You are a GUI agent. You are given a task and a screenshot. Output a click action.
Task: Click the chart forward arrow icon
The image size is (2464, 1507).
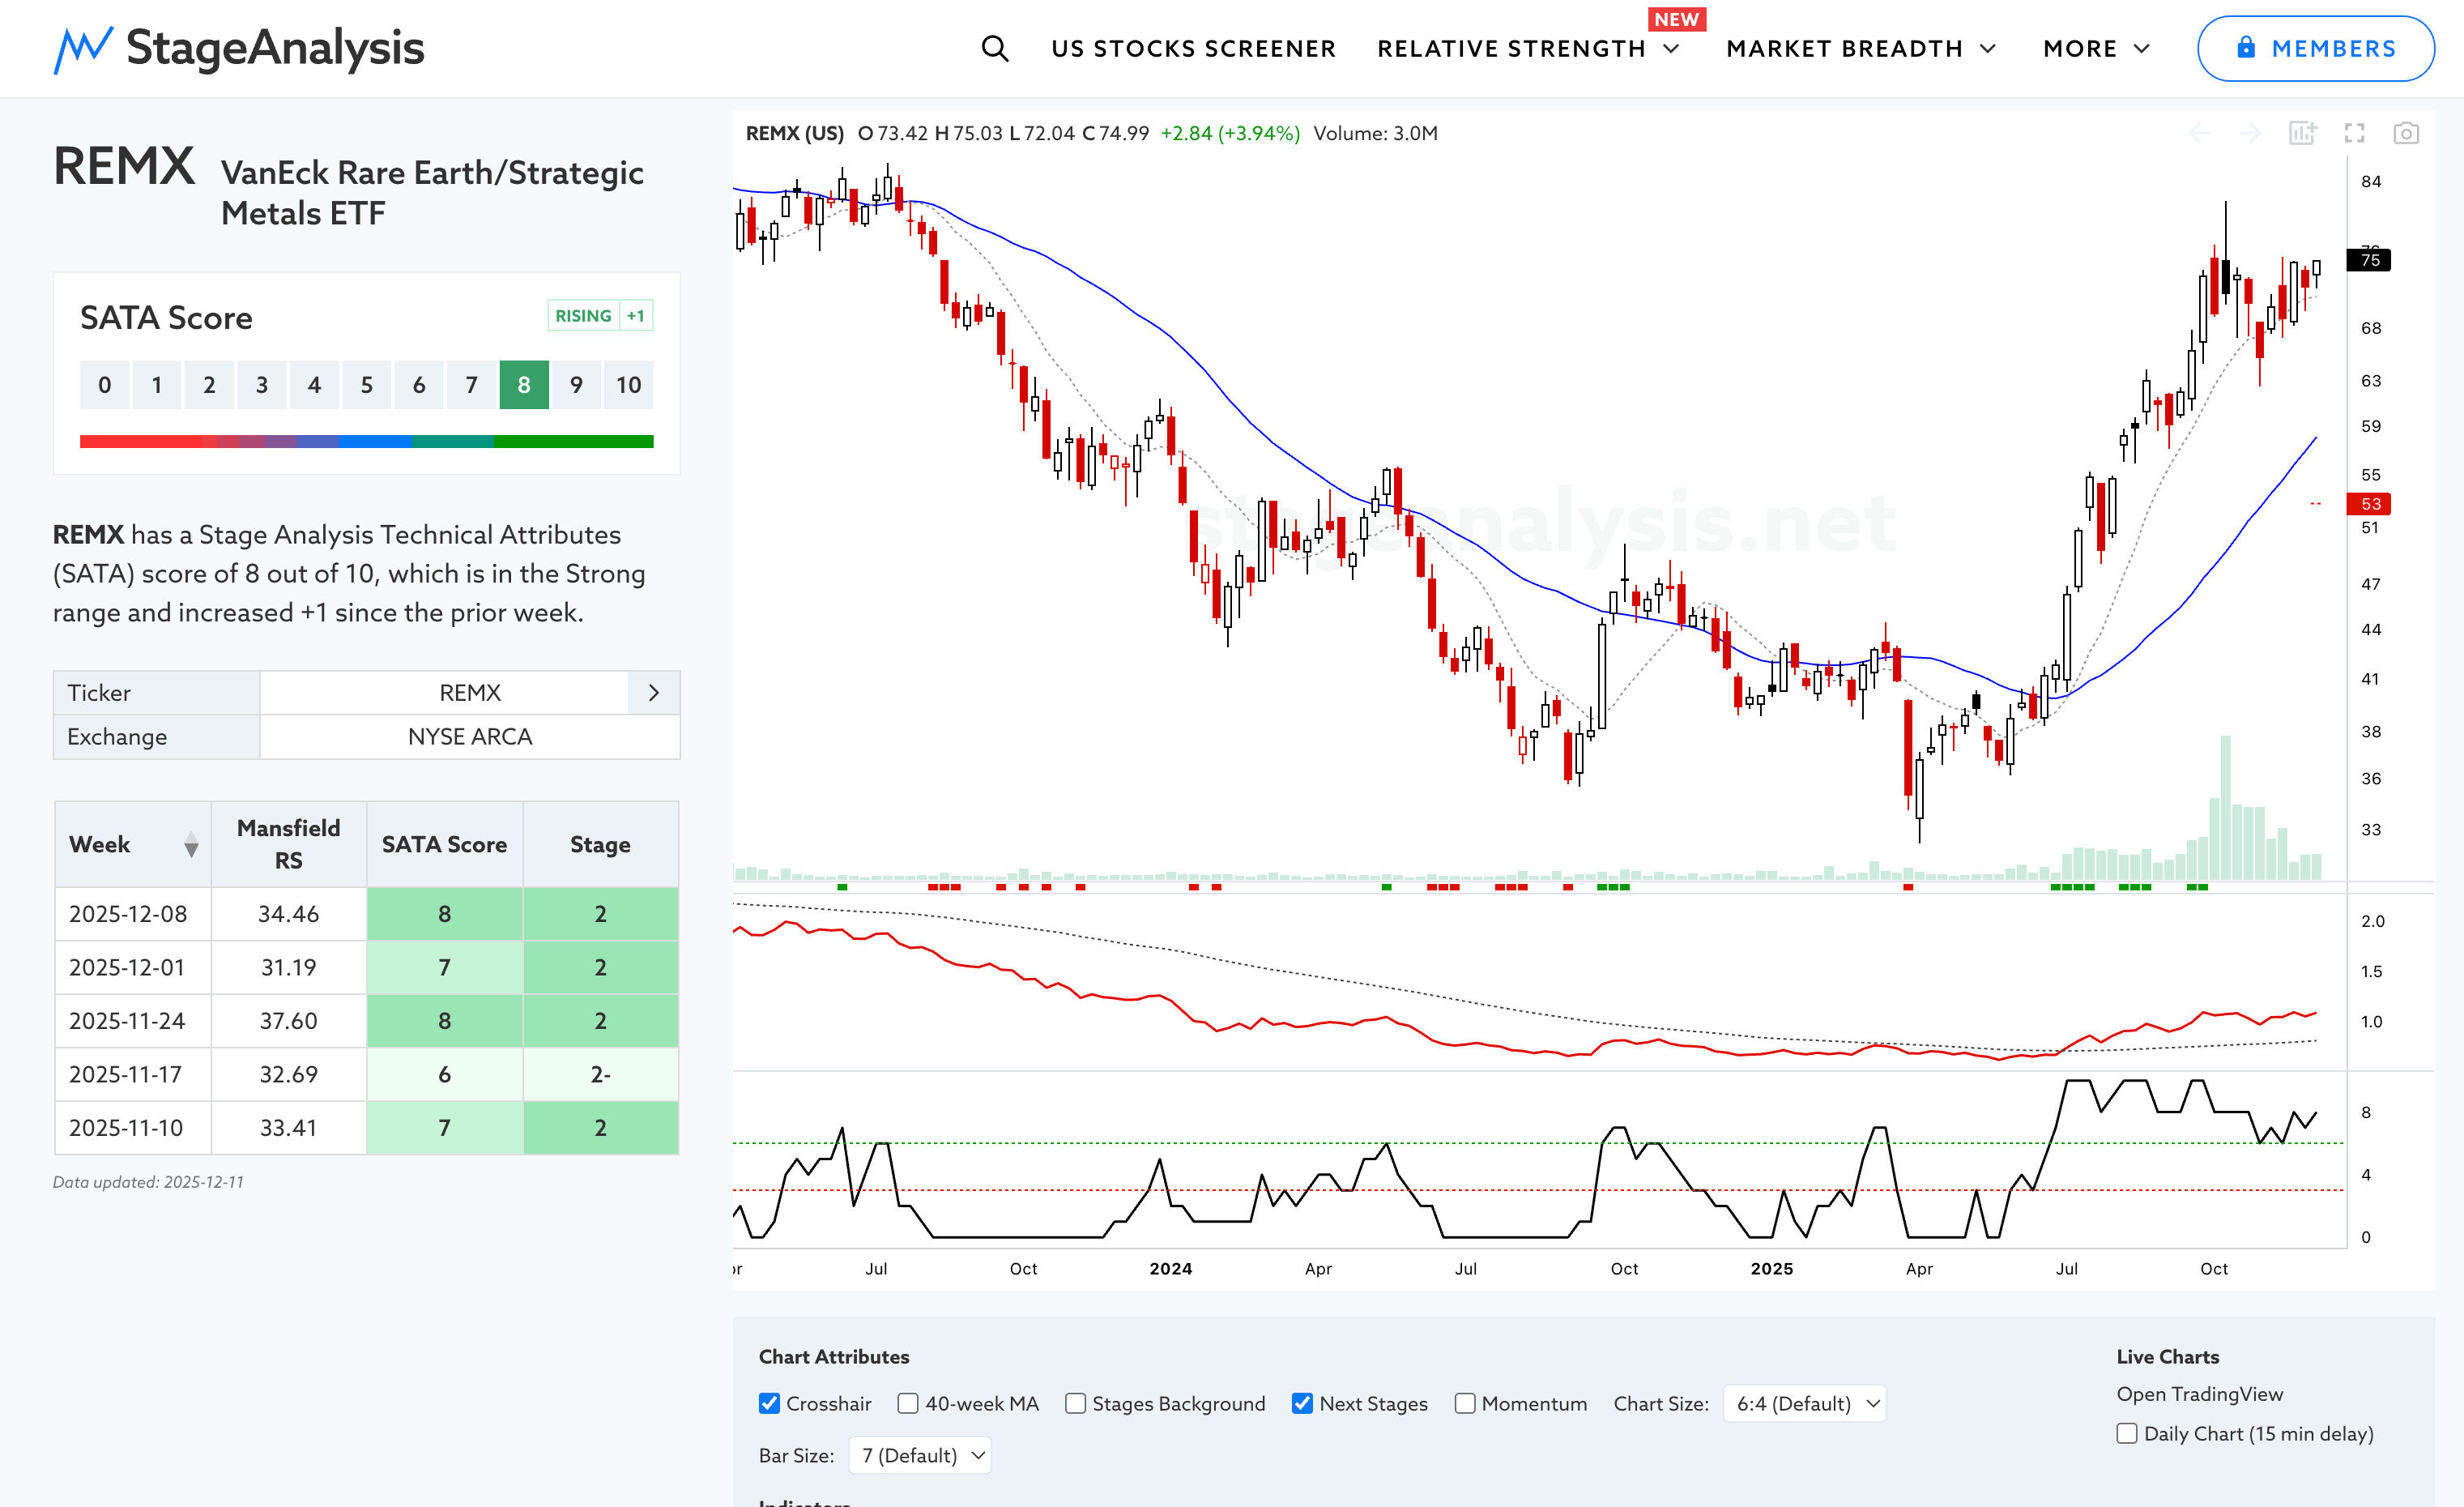coord(2250,133)
